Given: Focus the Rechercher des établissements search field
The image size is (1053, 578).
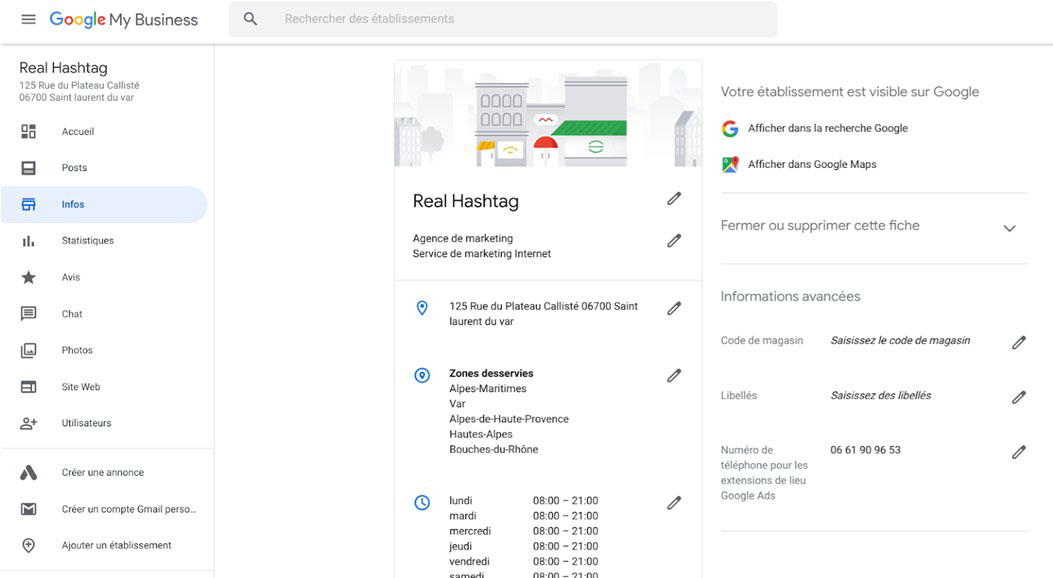Looking at the screenshot, I should coord(503,19).
